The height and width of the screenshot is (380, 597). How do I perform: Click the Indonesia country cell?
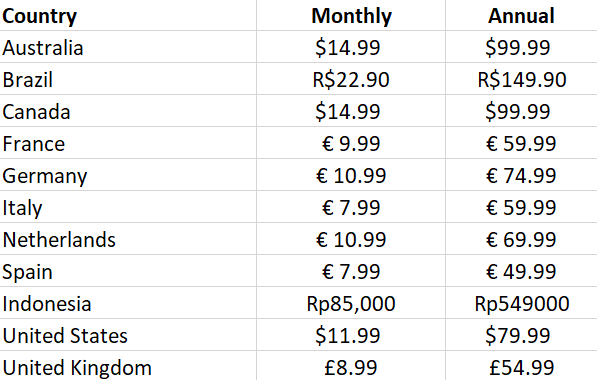pos(128,303)
